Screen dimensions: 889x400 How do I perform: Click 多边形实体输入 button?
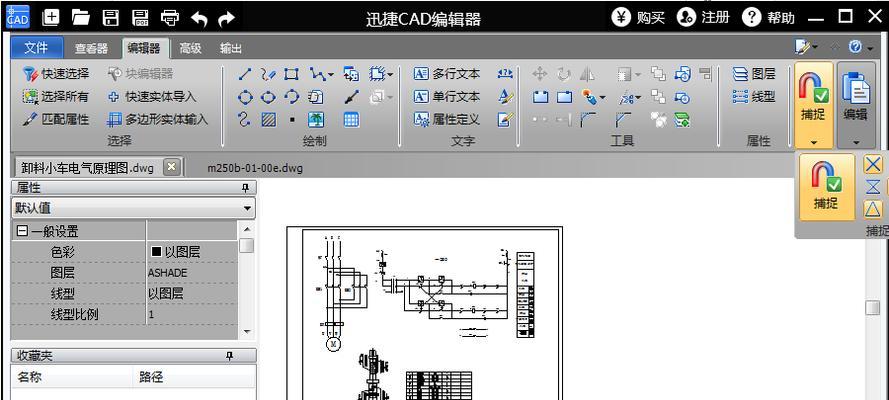pyautogui.click(x=158, y=120)
